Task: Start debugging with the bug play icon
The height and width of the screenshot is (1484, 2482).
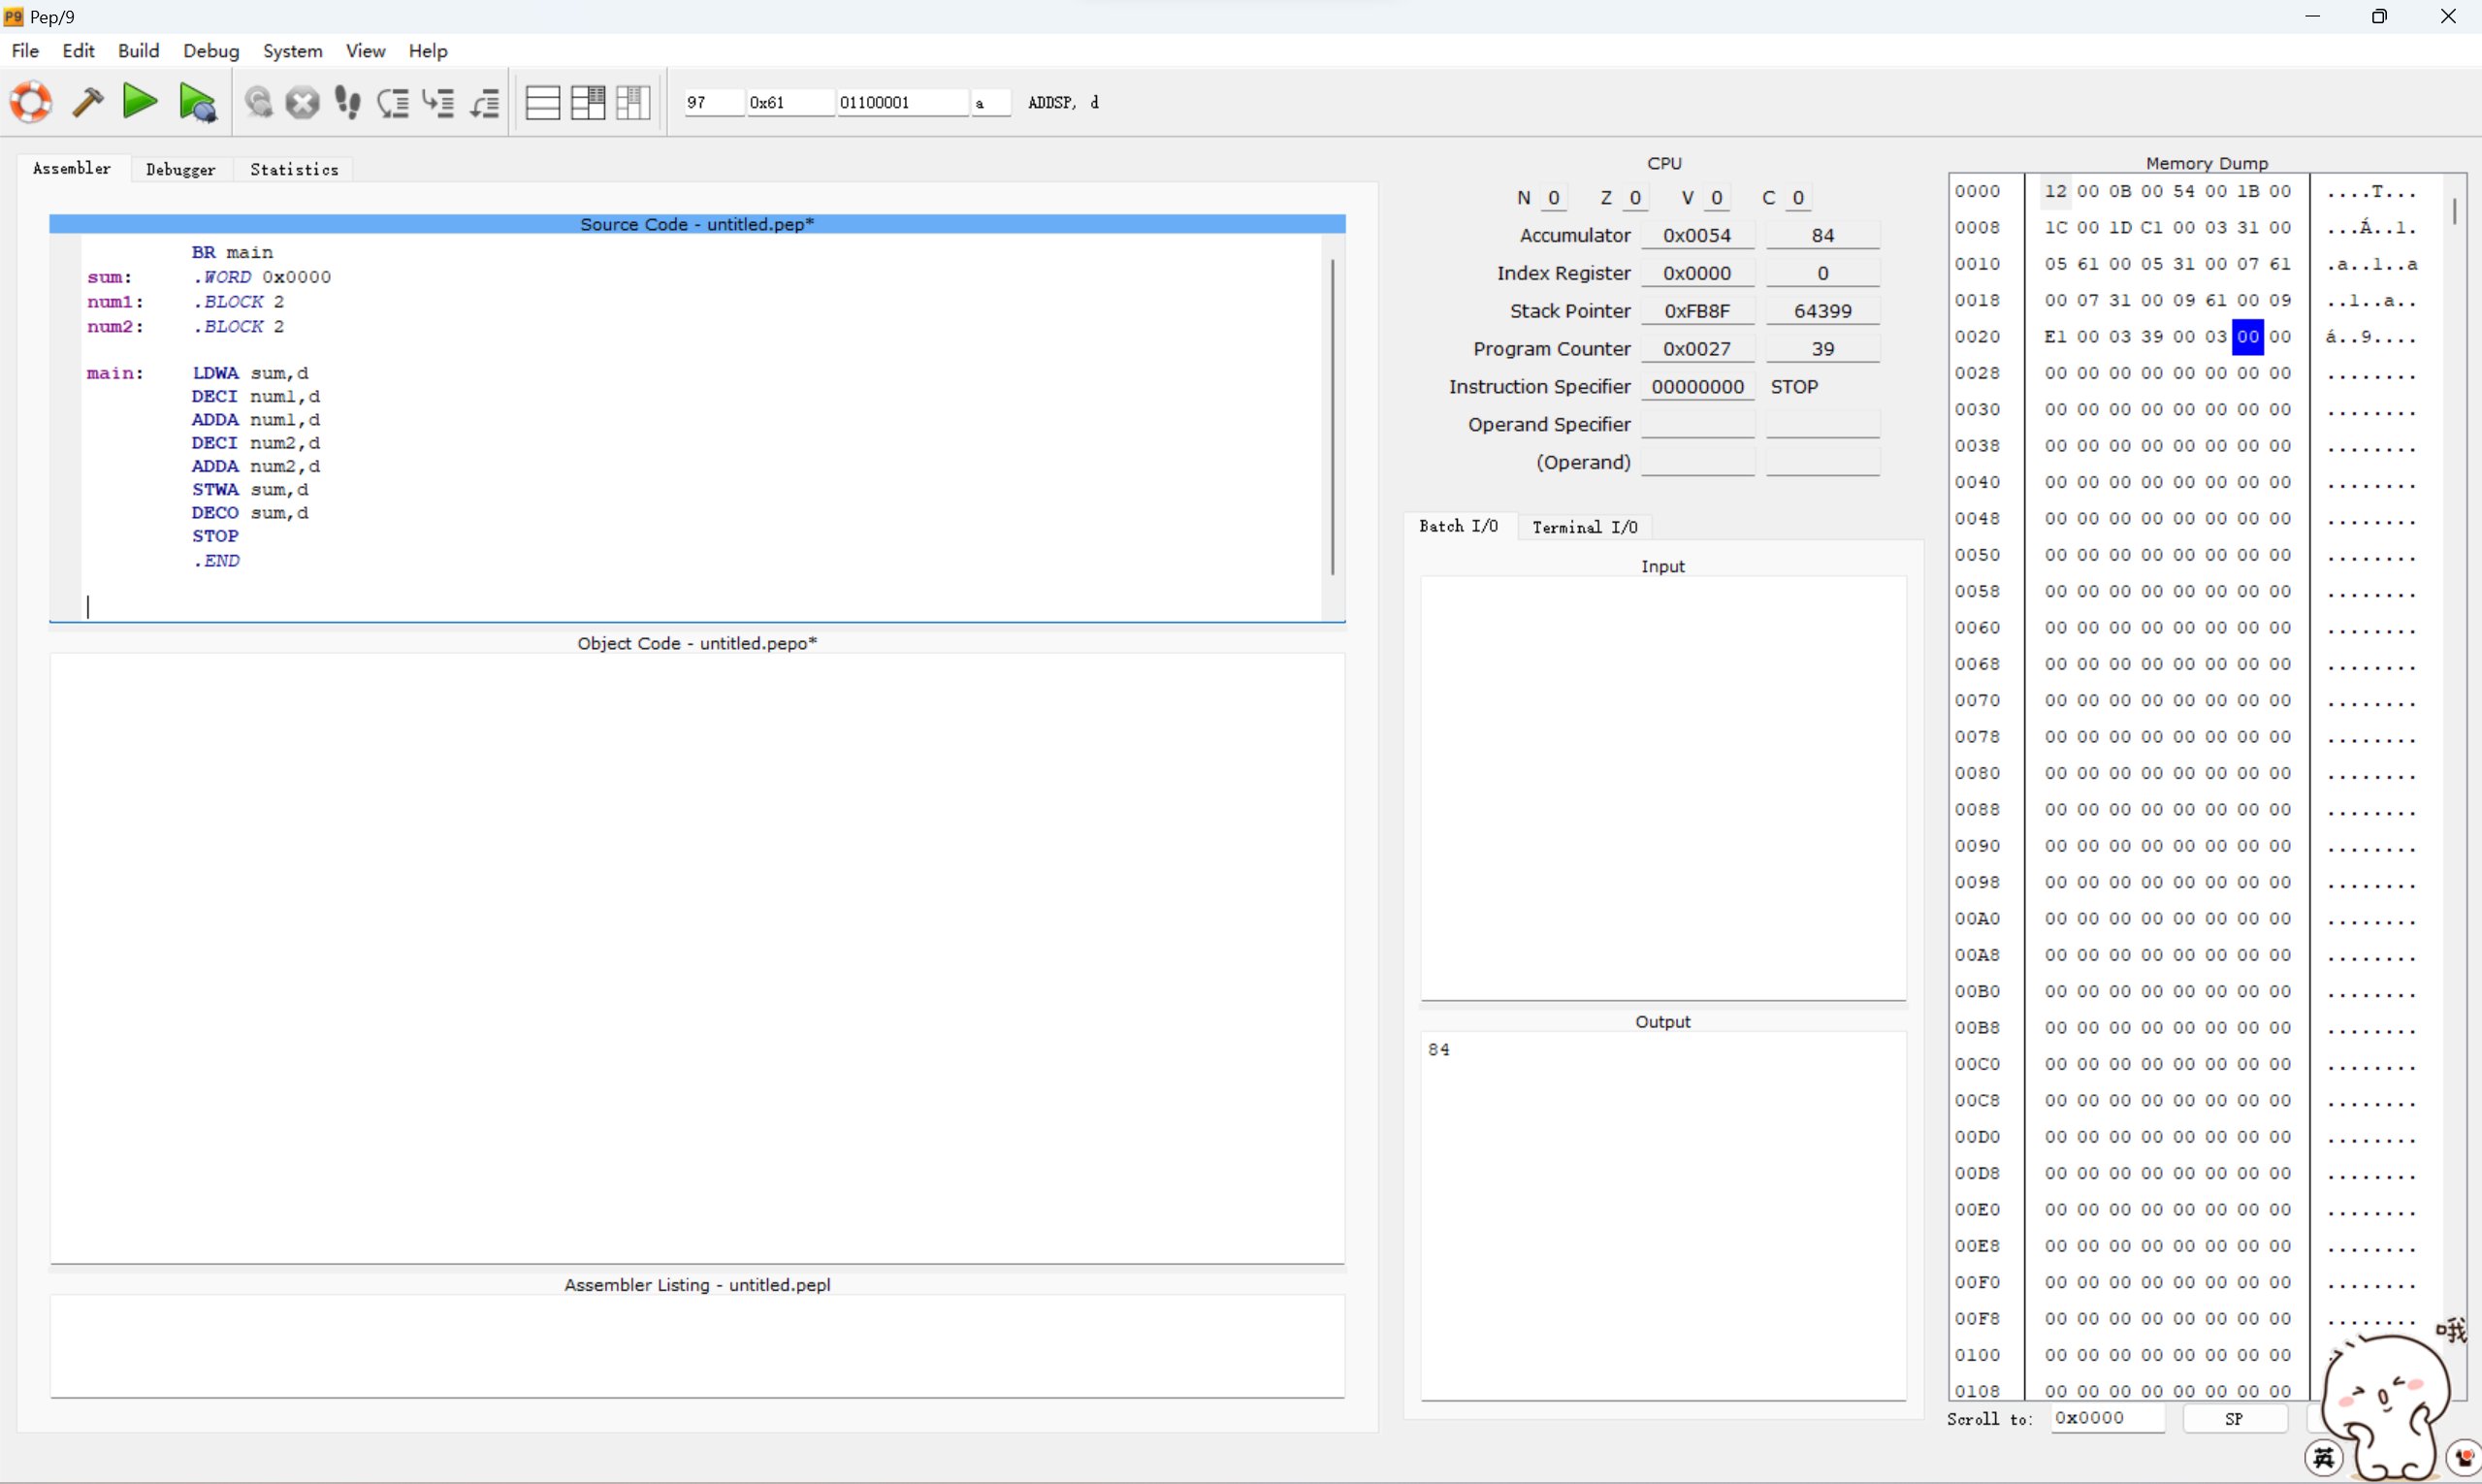Action: pyautogui.click(x=198, y=103)
